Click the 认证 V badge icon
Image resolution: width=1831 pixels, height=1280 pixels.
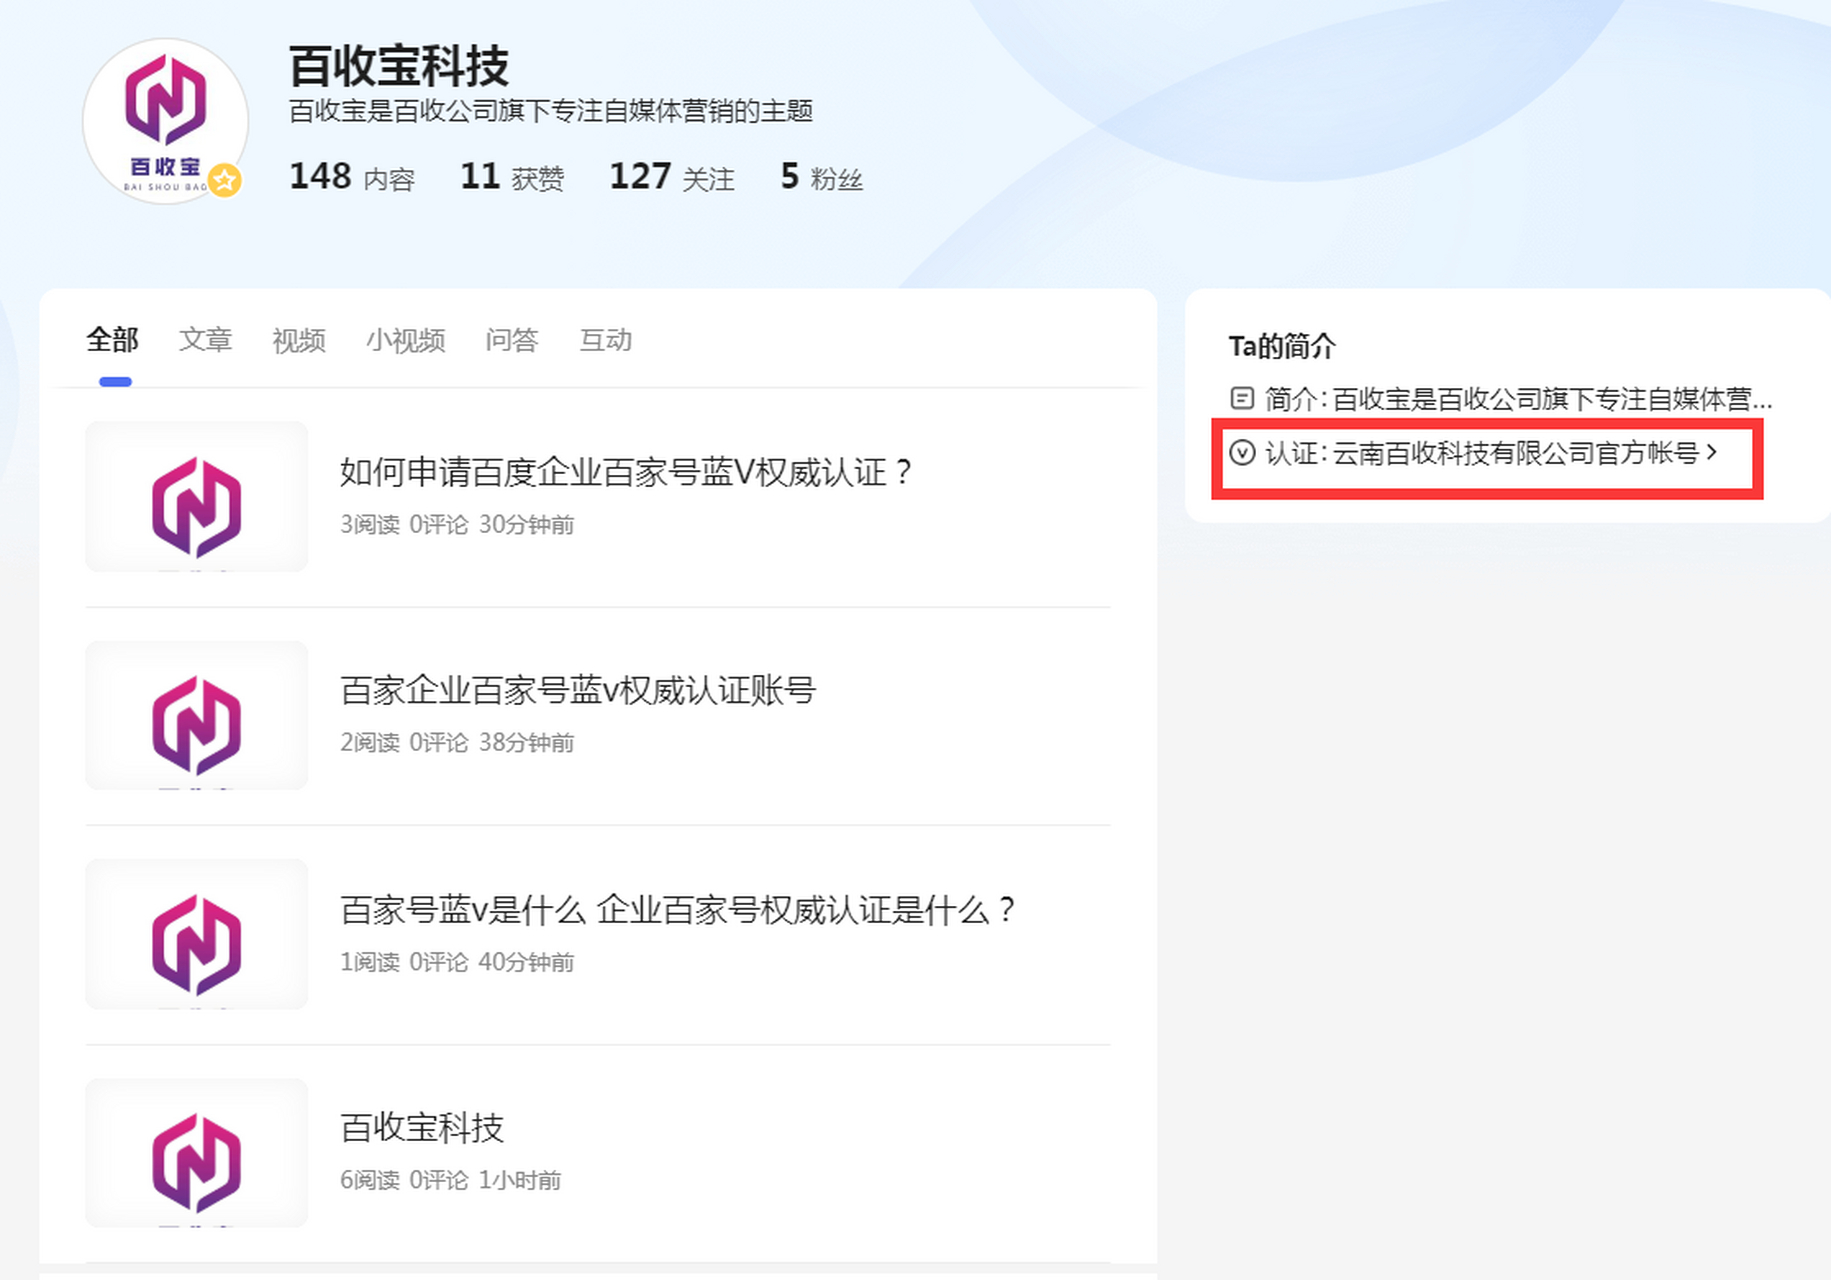coord(1242,453)
